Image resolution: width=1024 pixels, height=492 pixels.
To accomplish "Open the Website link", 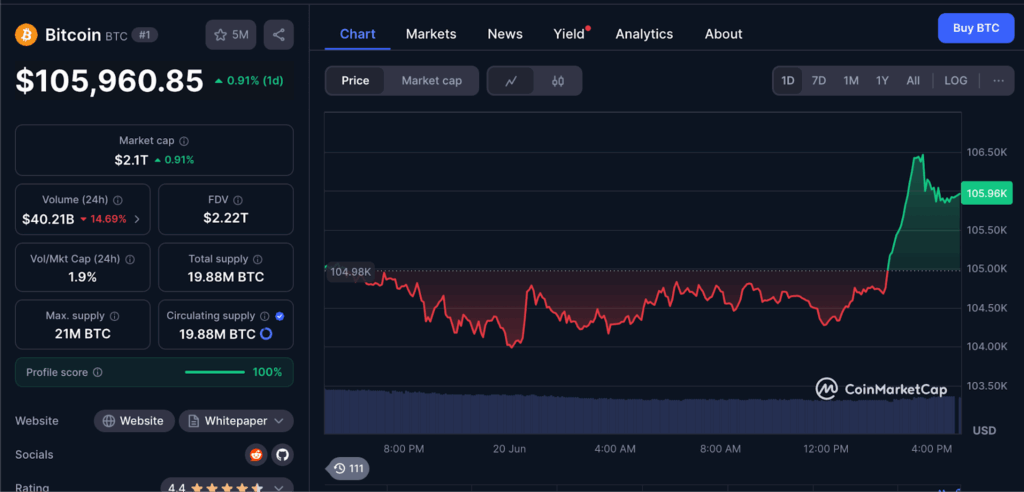I will click(134, 421).
